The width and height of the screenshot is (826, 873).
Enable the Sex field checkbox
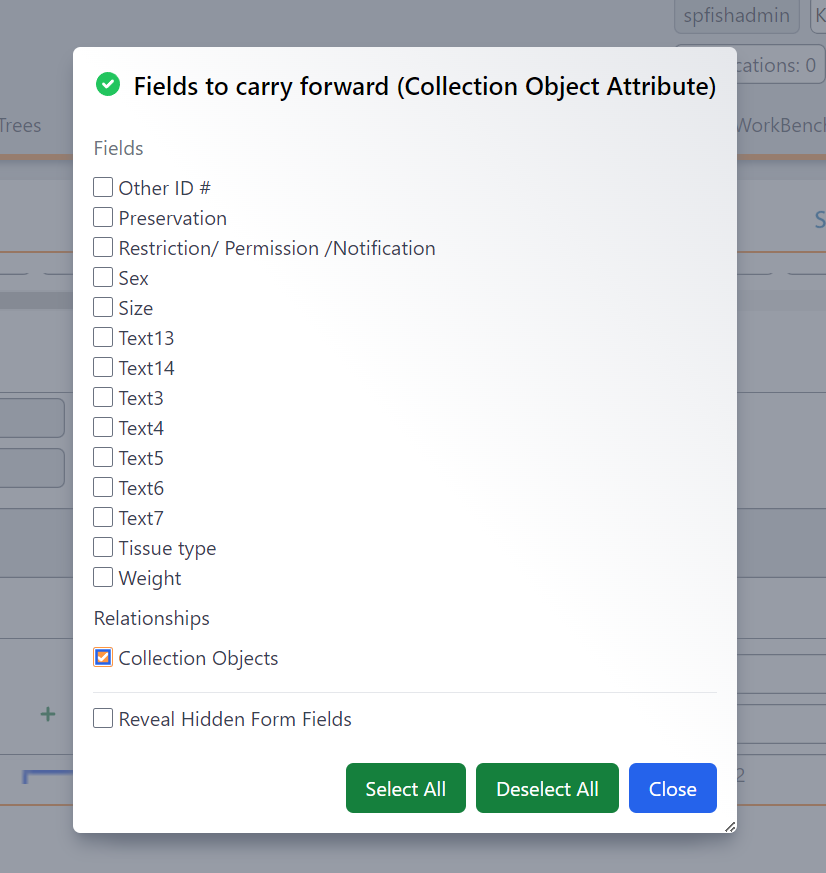[x=102, y=277]
